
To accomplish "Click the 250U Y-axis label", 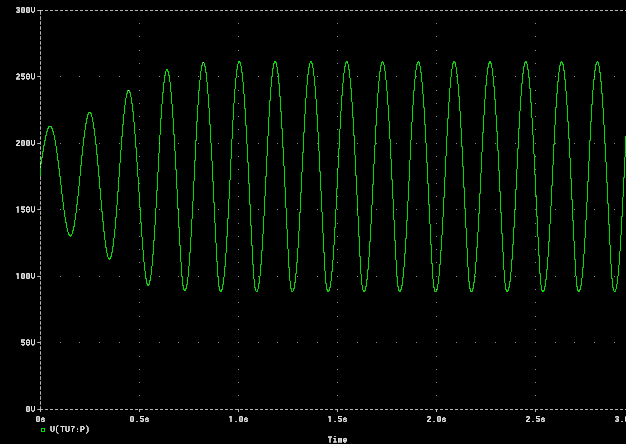I will click(26, 76).
